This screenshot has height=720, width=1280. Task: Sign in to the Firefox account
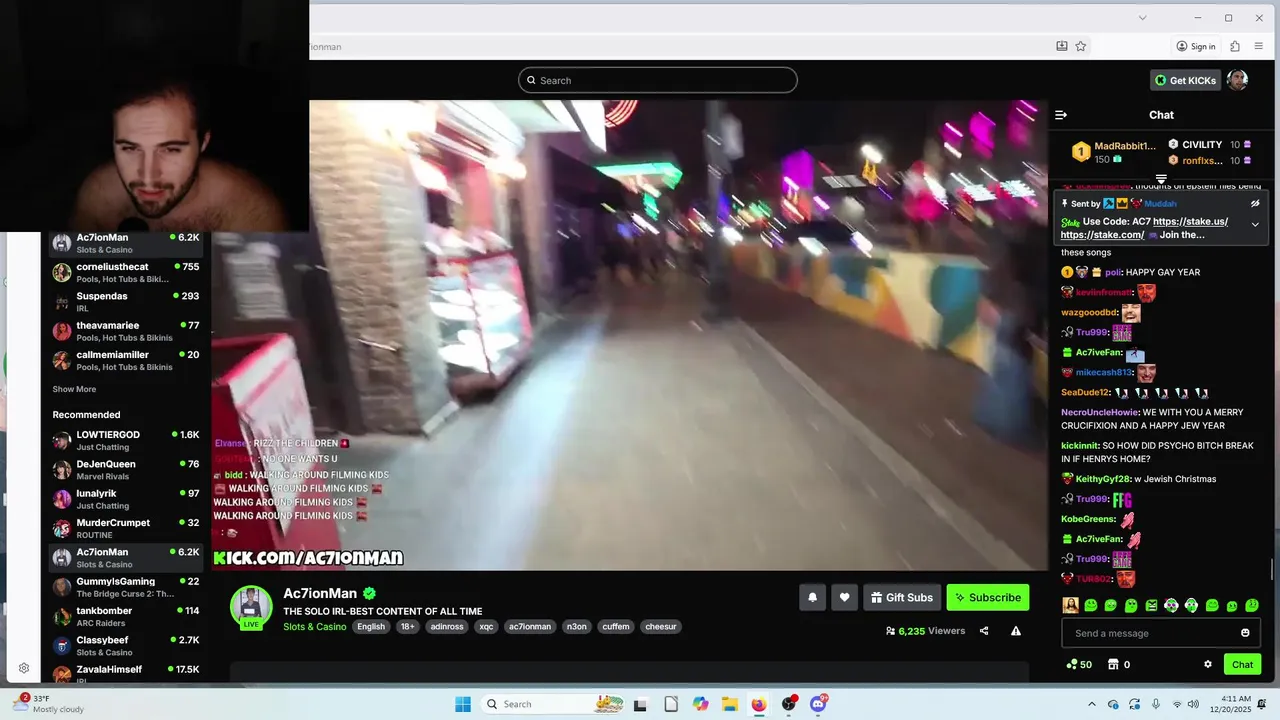[1196, 46]
